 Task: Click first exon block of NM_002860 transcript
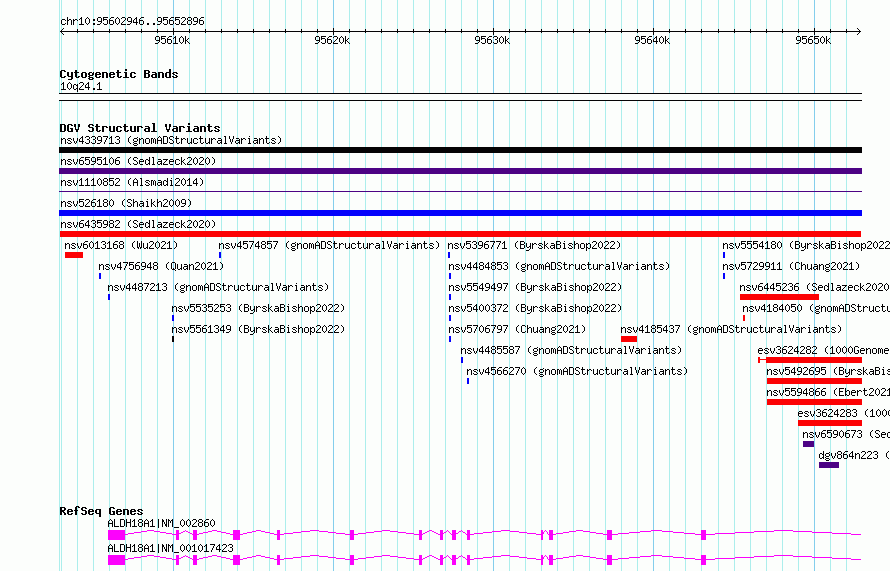116,535
